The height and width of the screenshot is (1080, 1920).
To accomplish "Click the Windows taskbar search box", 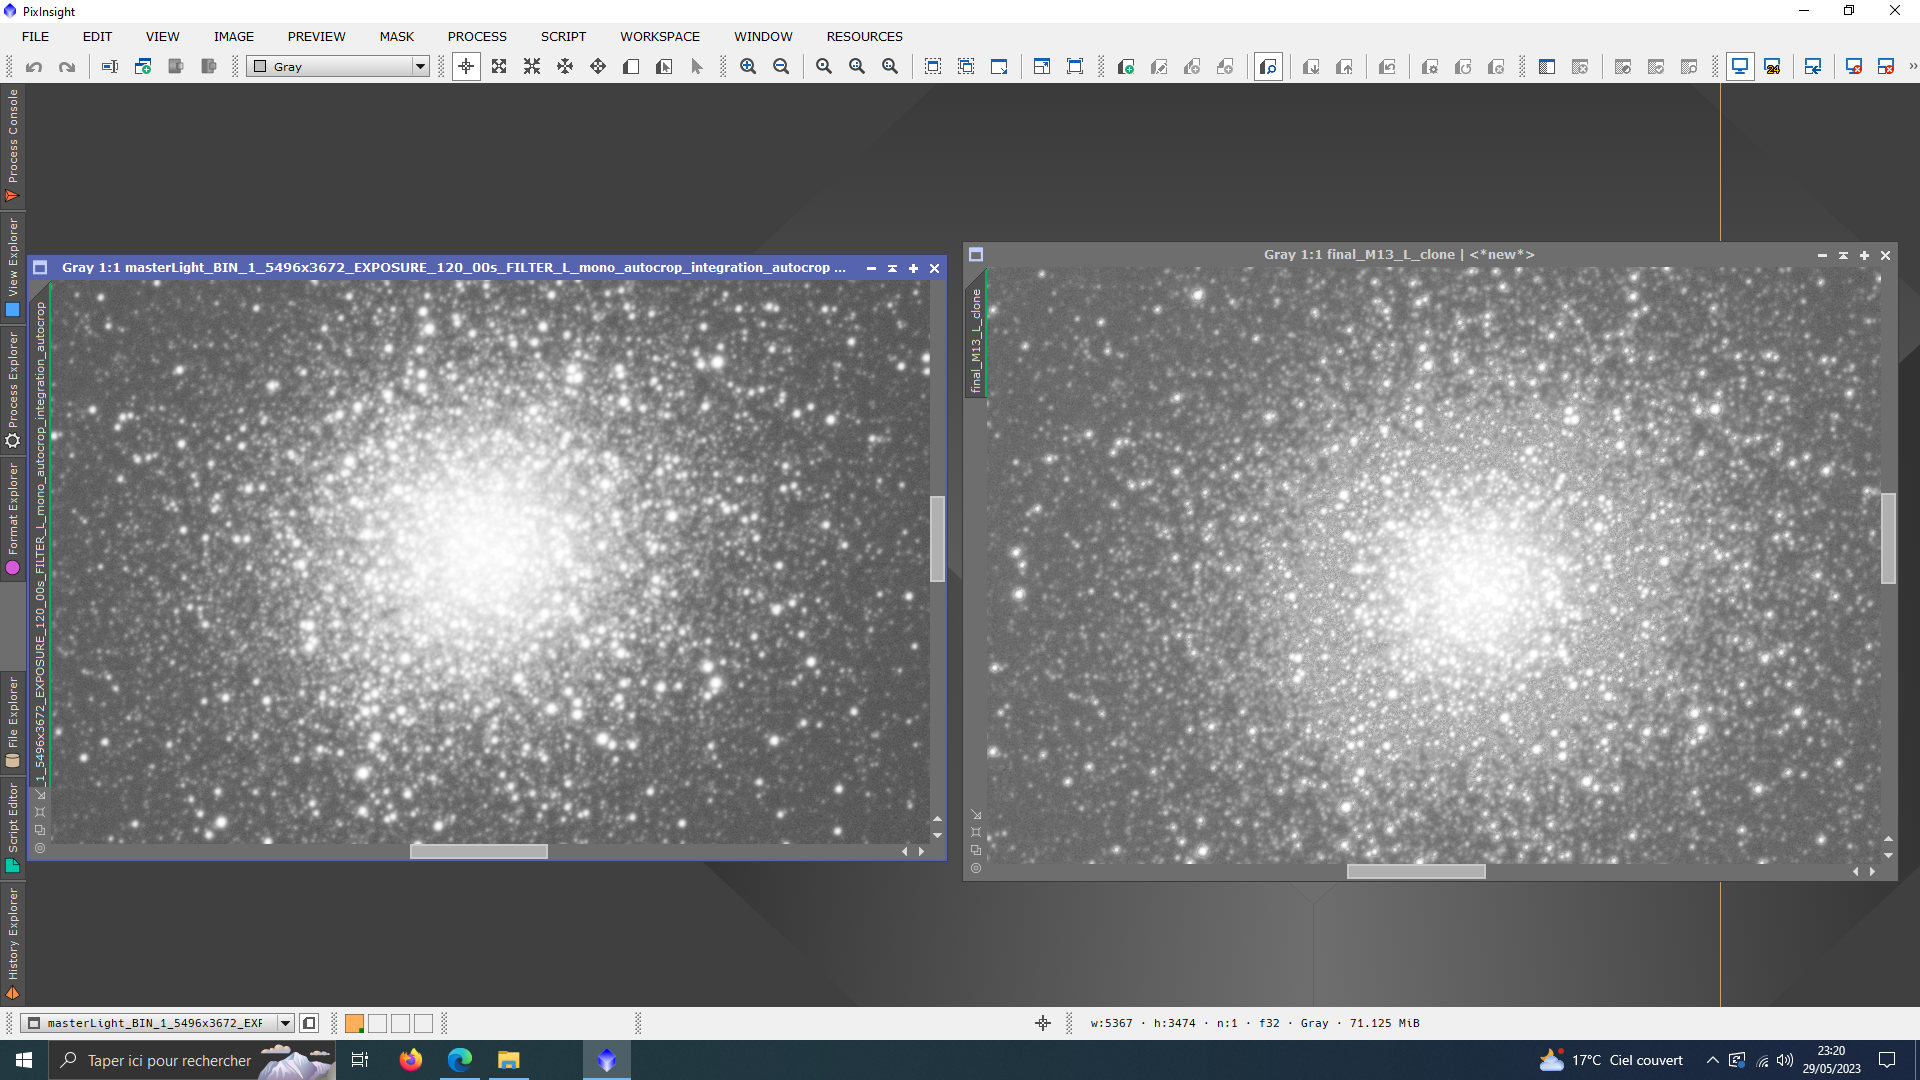I will (x=168, y=1060).
